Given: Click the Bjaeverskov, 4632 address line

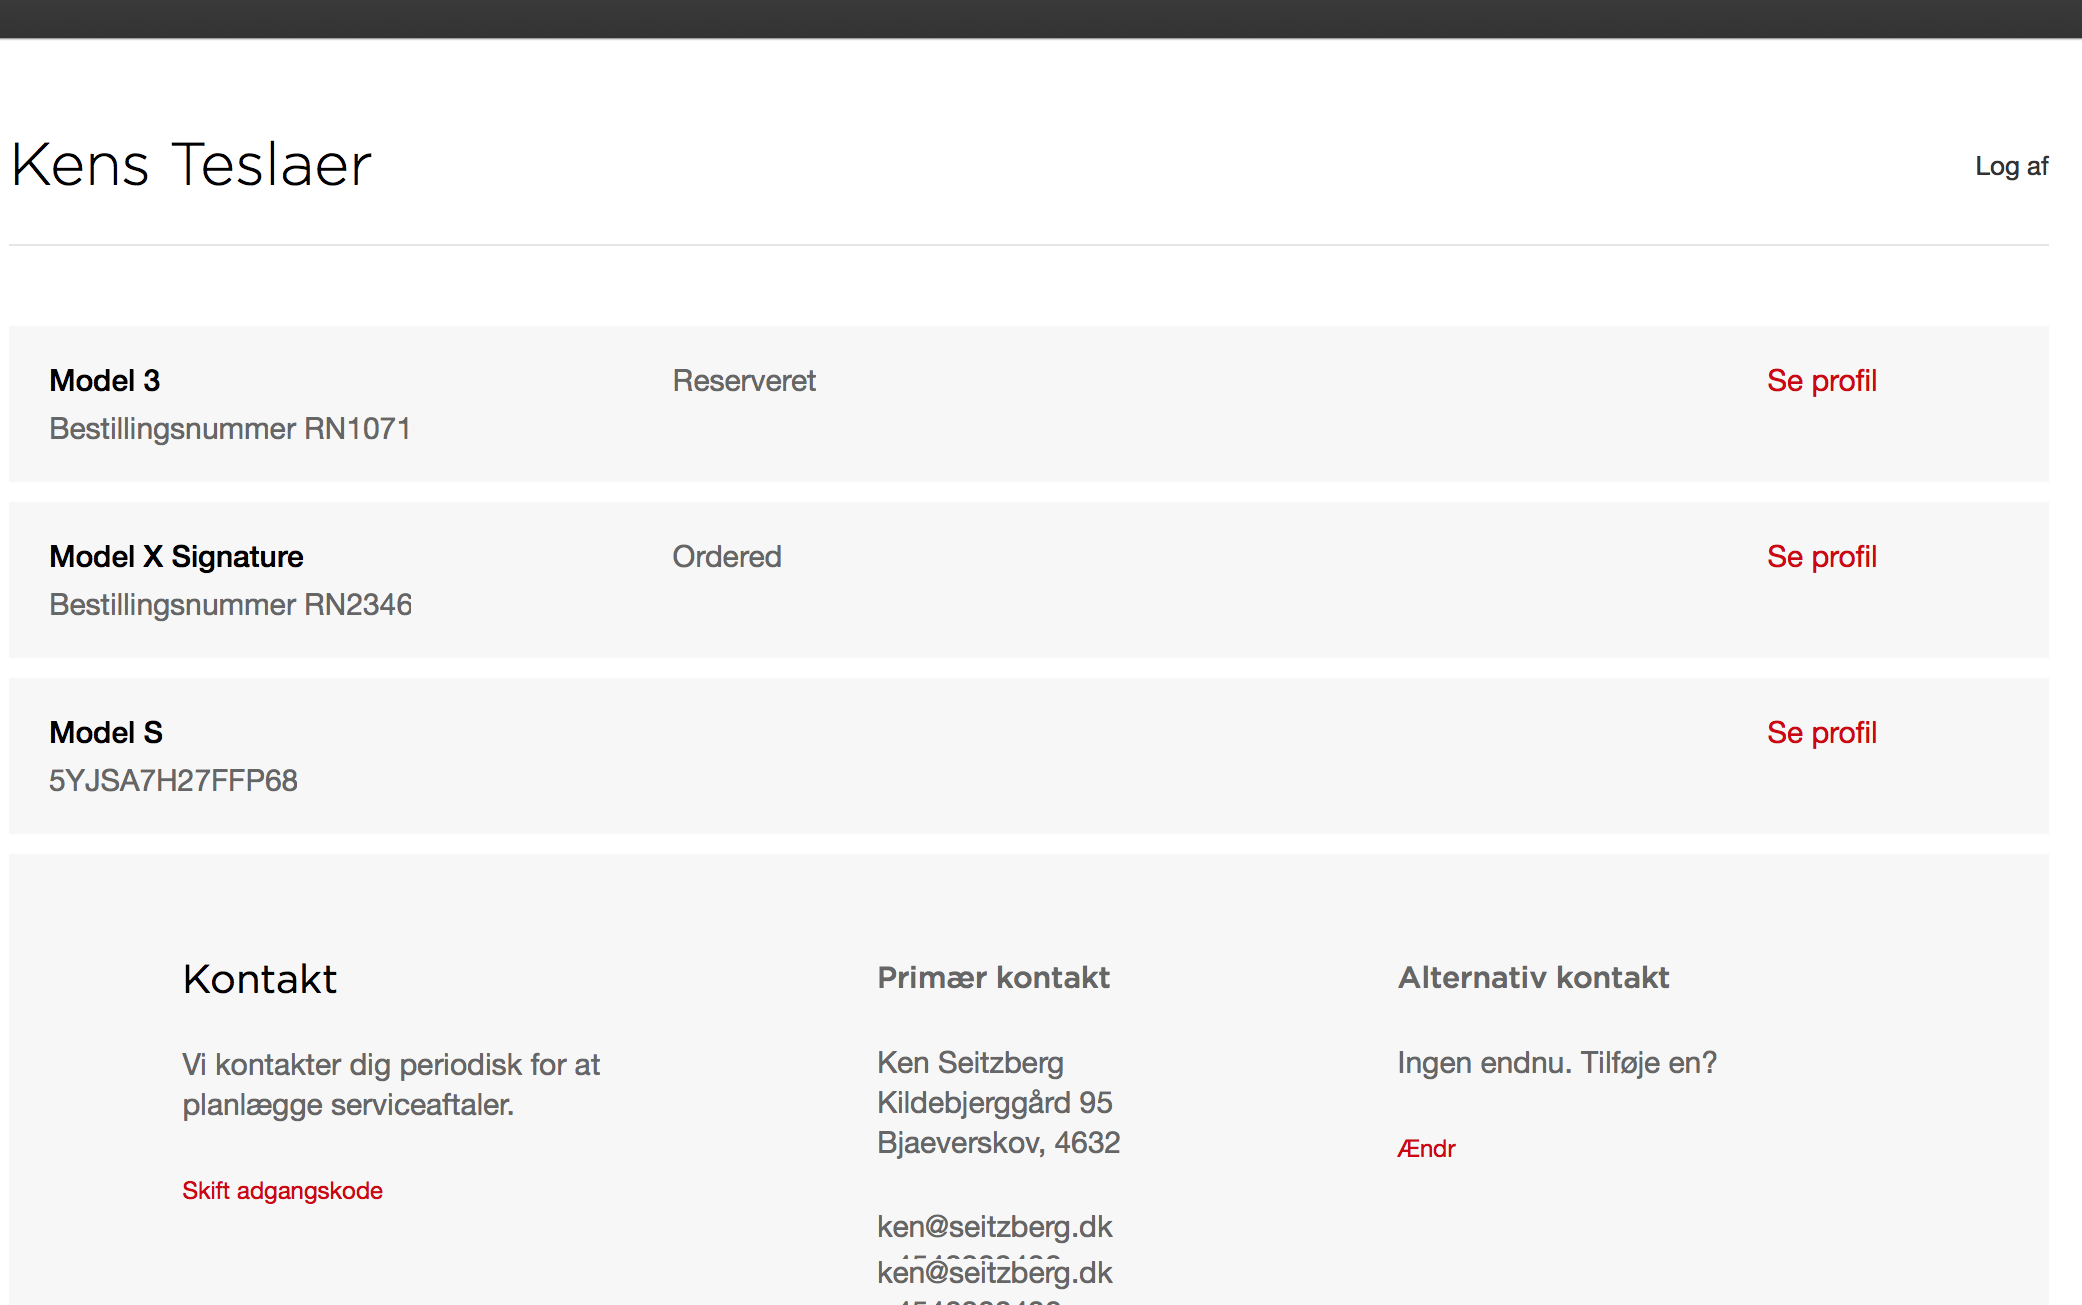Looking at the screenshot, I should pos(998,1143).
